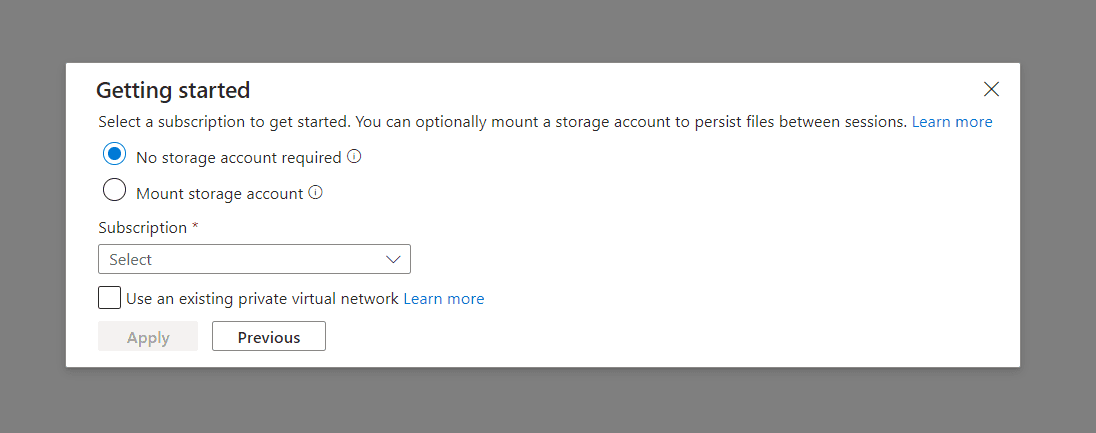The width and height of the screenshot is (1096, 433).
Task: Click the Mount storage account label text
Action: (219, 194)
